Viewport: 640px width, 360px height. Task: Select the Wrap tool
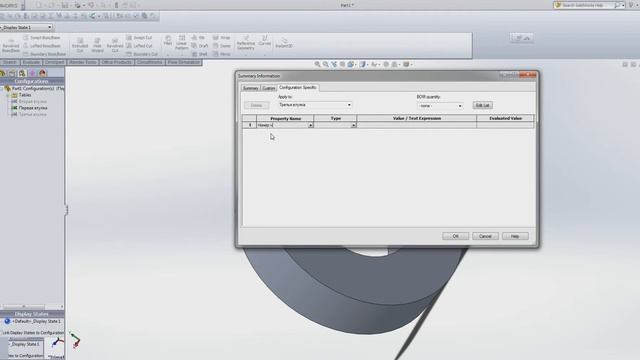(222, 38)
